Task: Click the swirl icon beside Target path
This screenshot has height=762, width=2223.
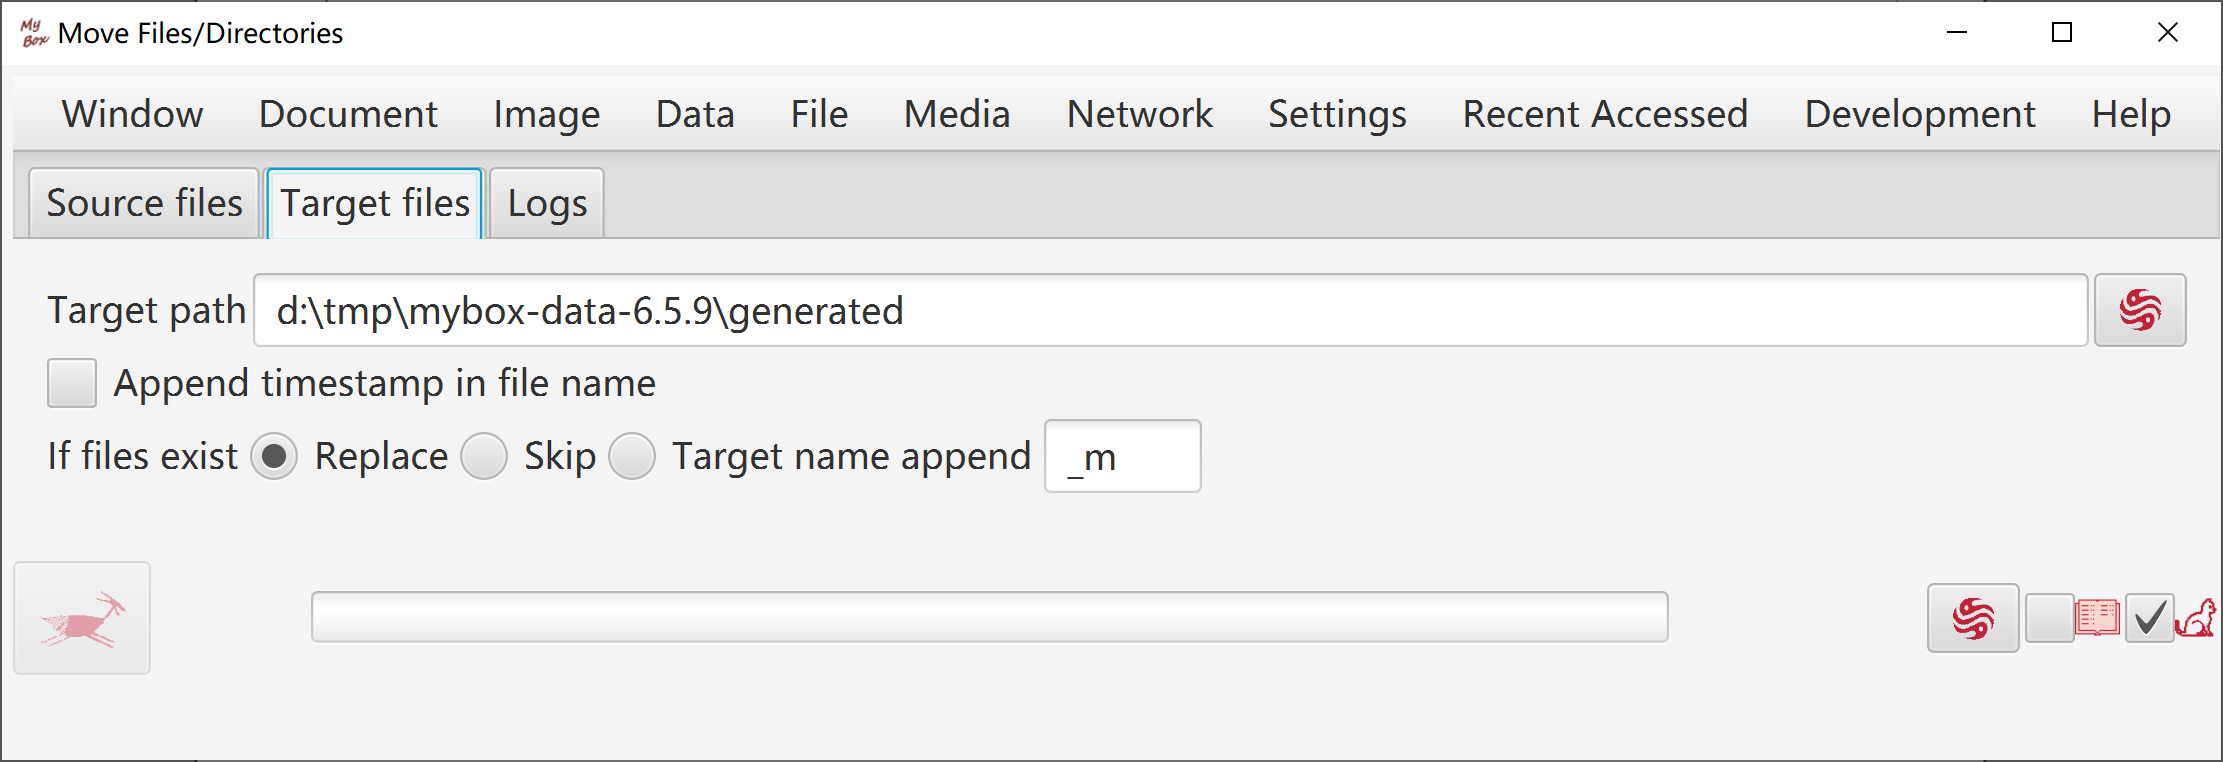Action: 2140,310
